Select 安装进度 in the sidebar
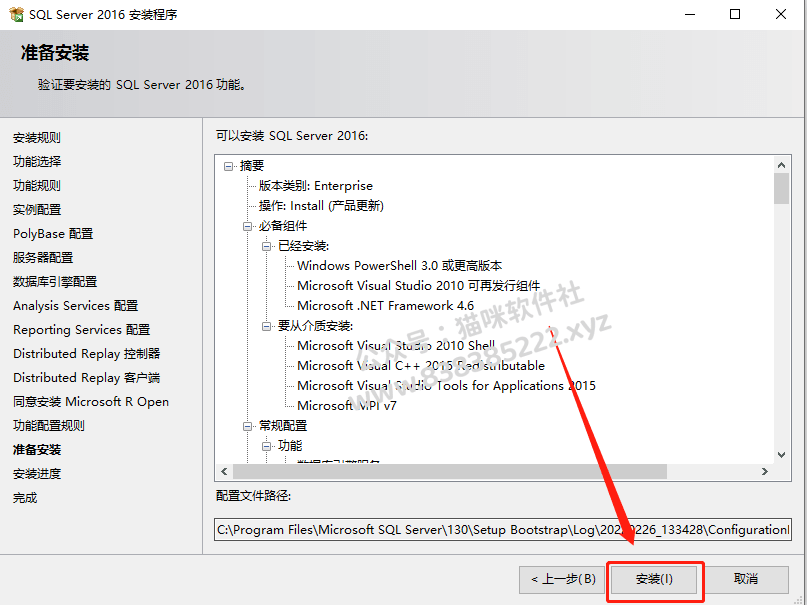Screen dimensions: 807x605 pos(37,474)
